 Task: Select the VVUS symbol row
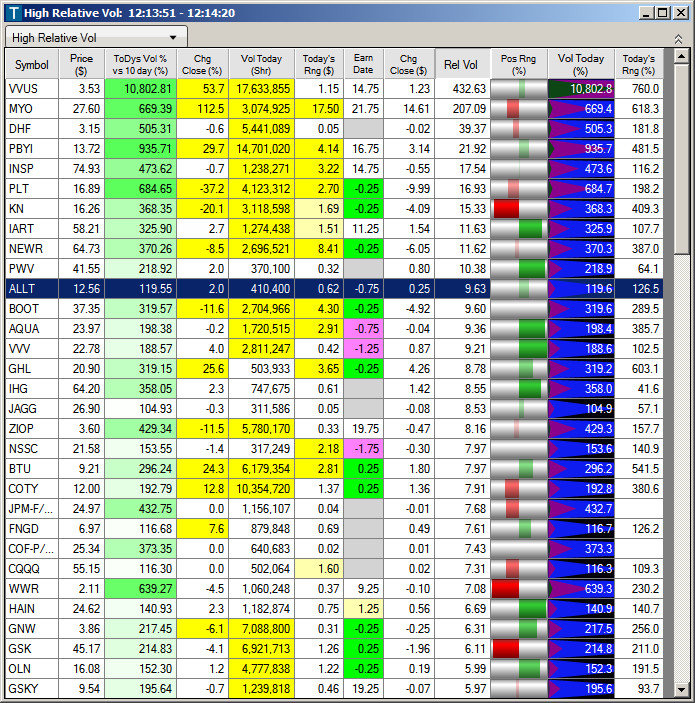334,89
